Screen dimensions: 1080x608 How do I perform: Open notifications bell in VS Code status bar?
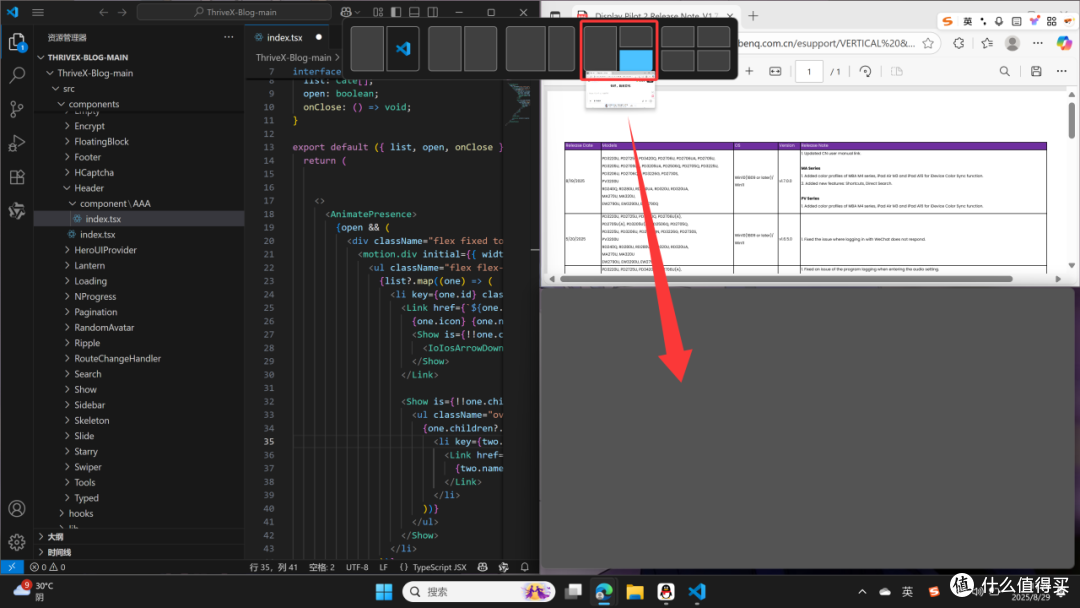point(525,567)
